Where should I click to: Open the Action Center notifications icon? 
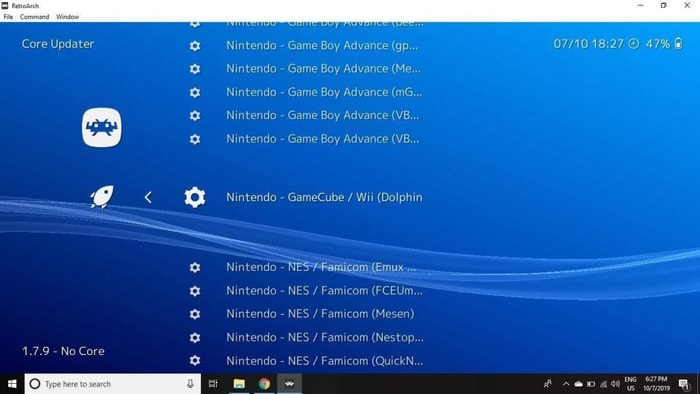point(684,384)
